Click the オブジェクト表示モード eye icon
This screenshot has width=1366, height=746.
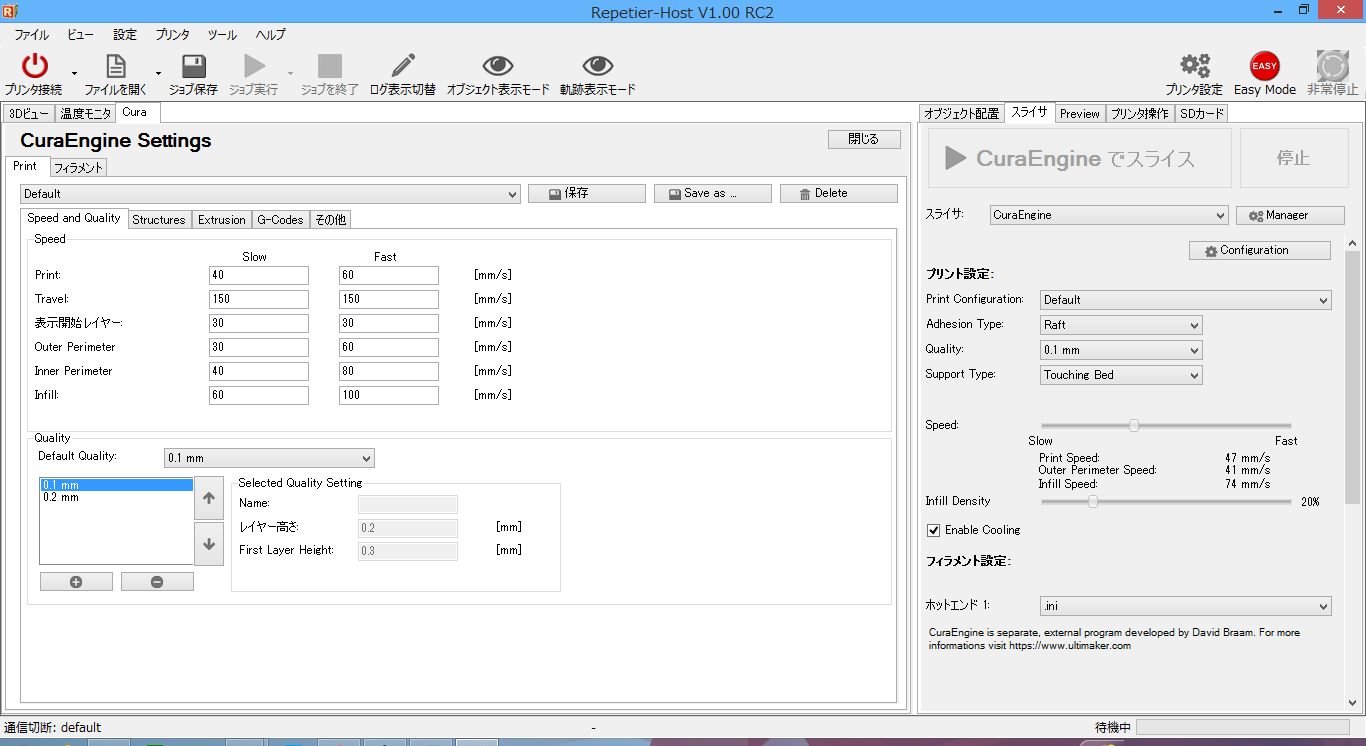coord(498,66)
